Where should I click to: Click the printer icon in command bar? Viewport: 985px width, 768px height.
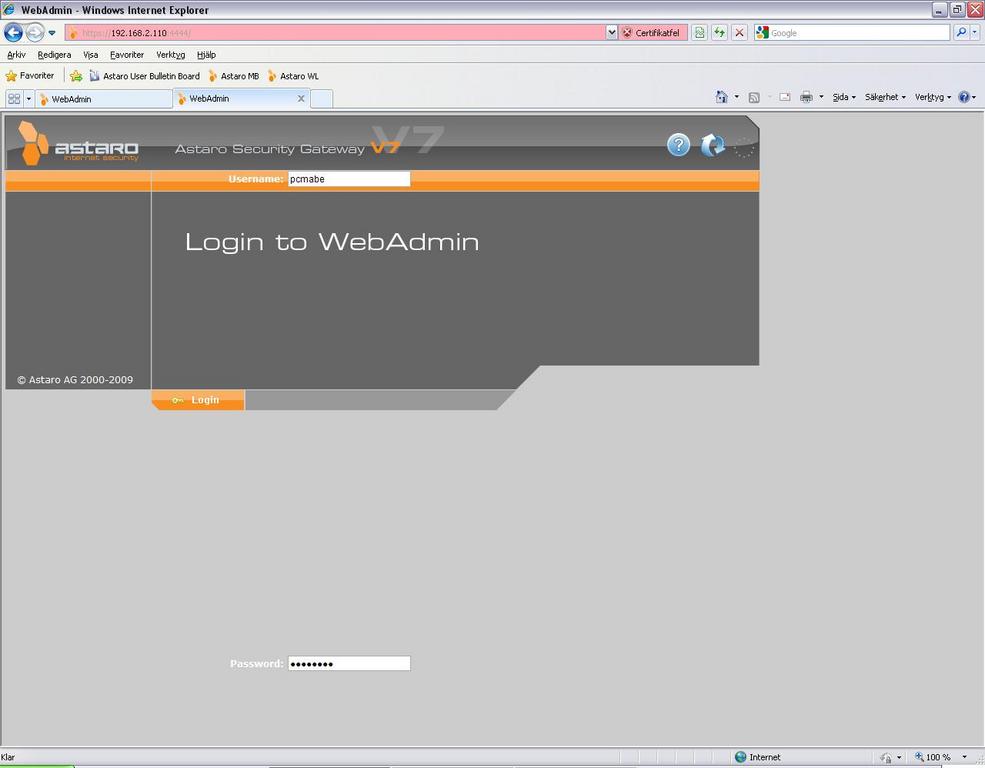pos(806,97)
